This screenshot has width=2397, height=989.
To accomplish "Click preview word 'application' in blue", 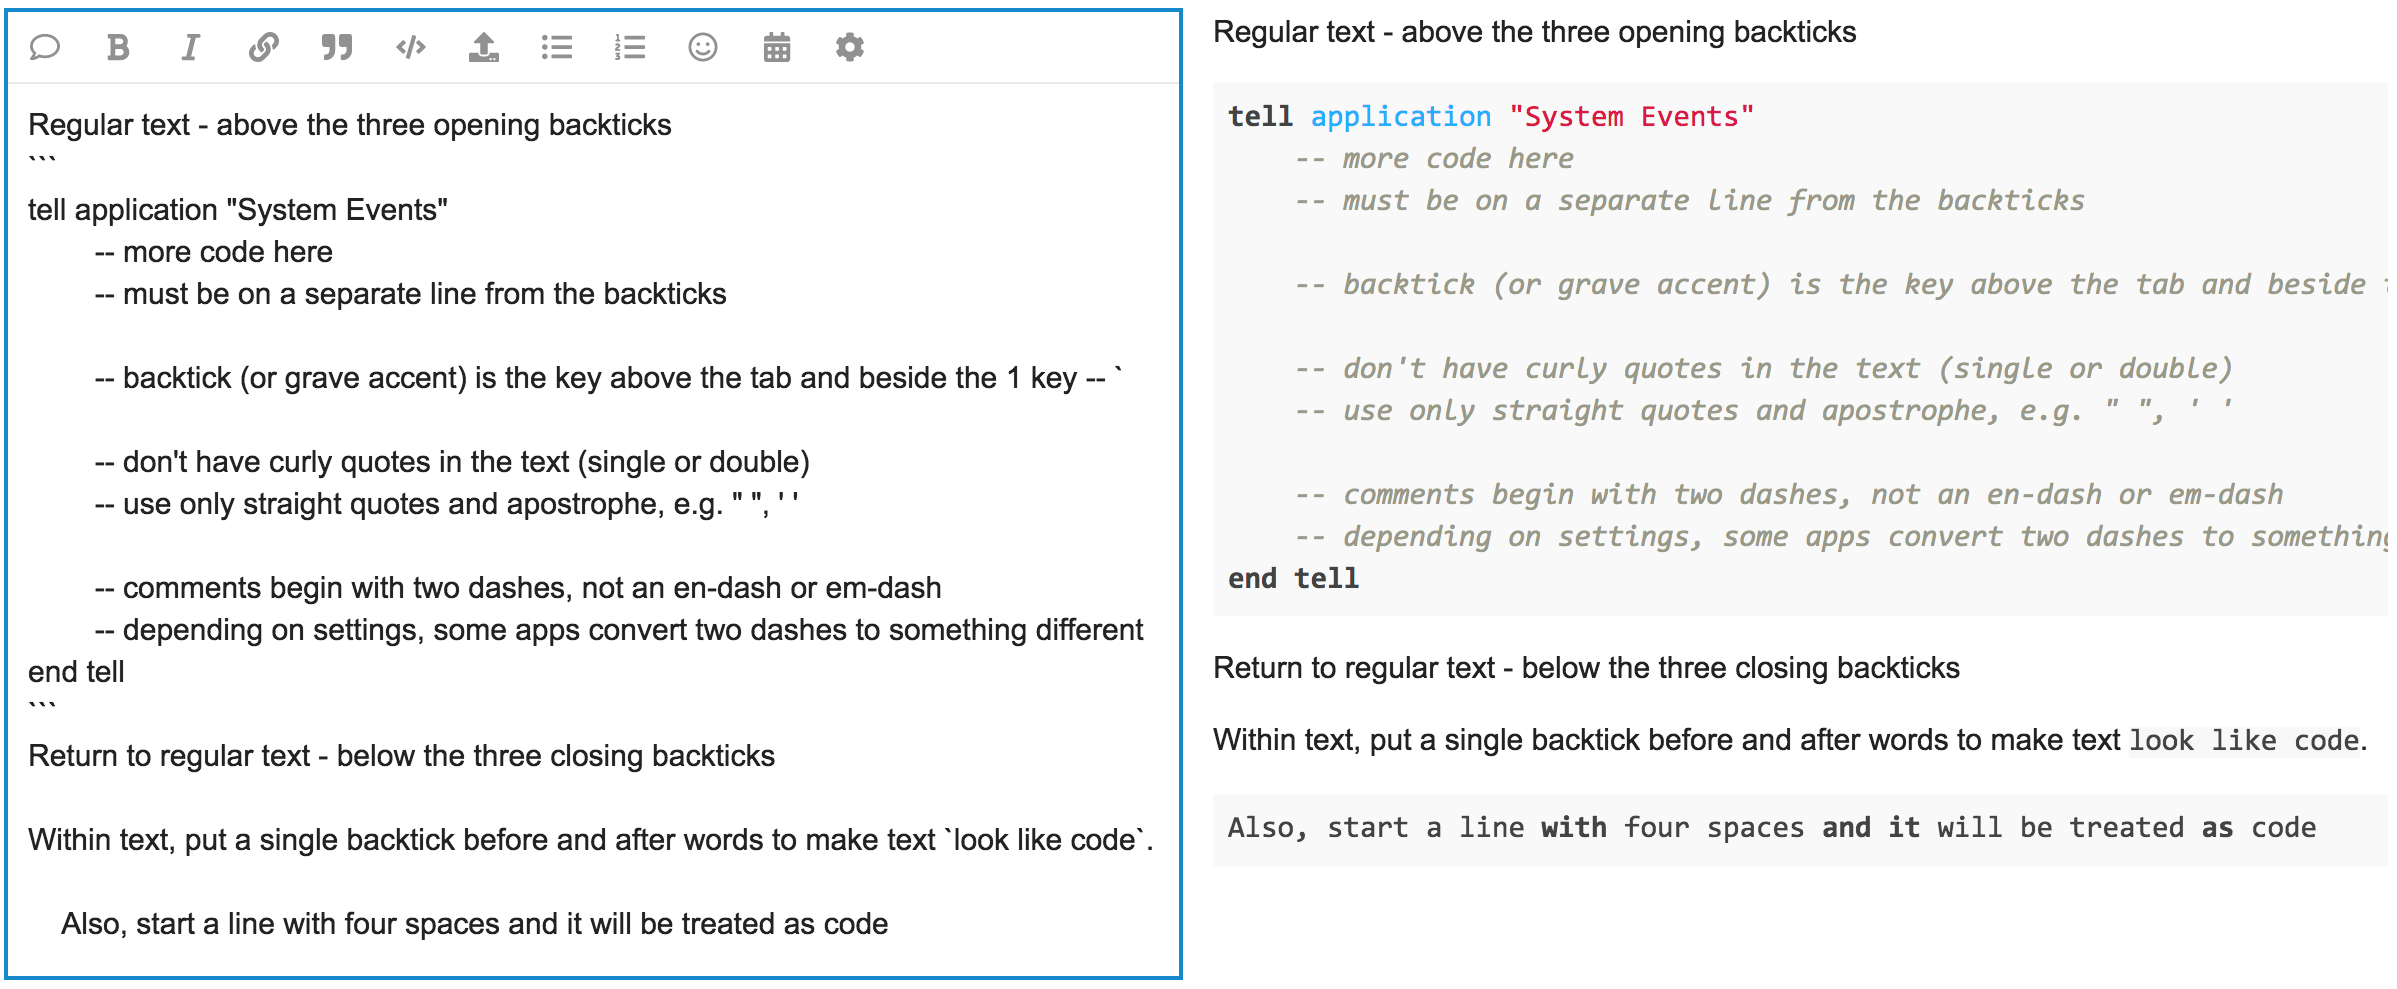I will point(1401,117).
